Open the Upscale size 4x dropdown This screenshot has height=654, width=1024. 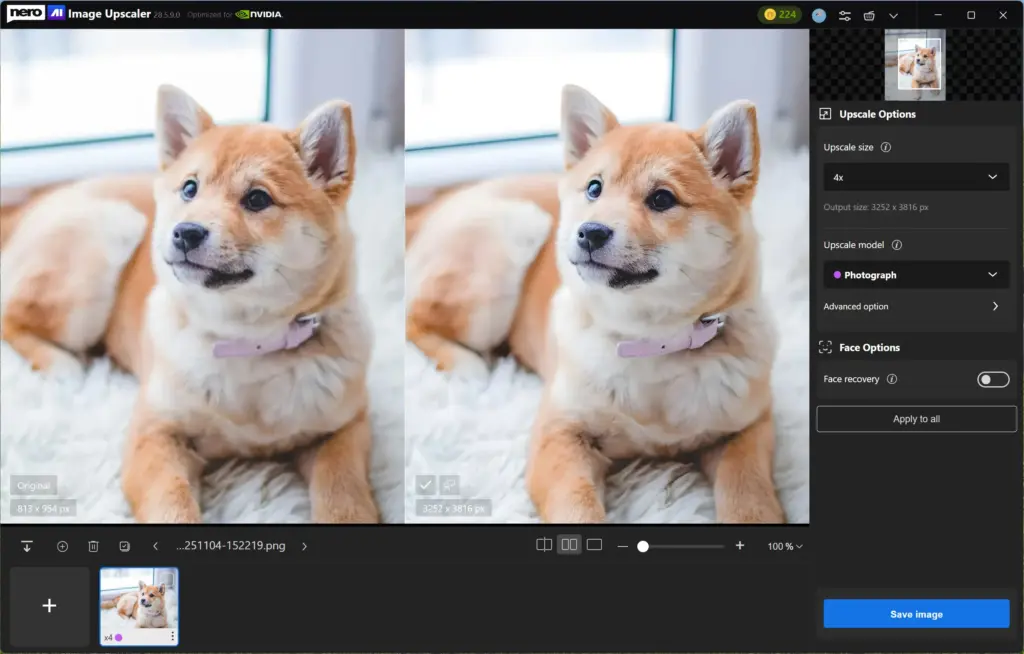click(x=915, y=177)
